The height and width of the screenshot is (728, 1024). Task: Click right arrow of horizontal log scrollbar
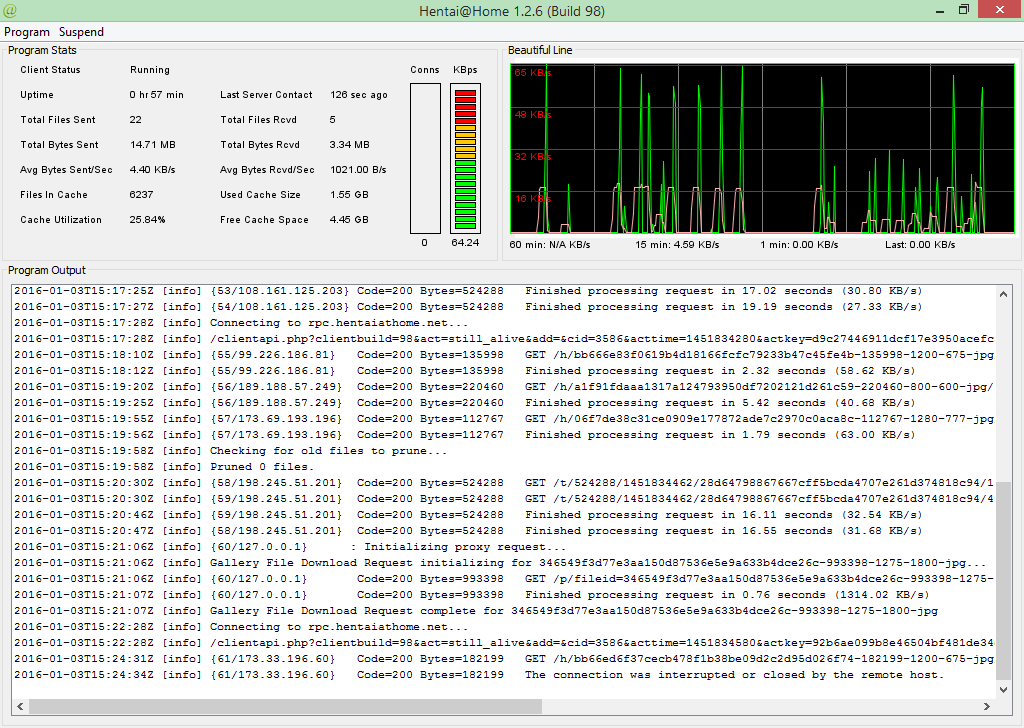(987, 706)
